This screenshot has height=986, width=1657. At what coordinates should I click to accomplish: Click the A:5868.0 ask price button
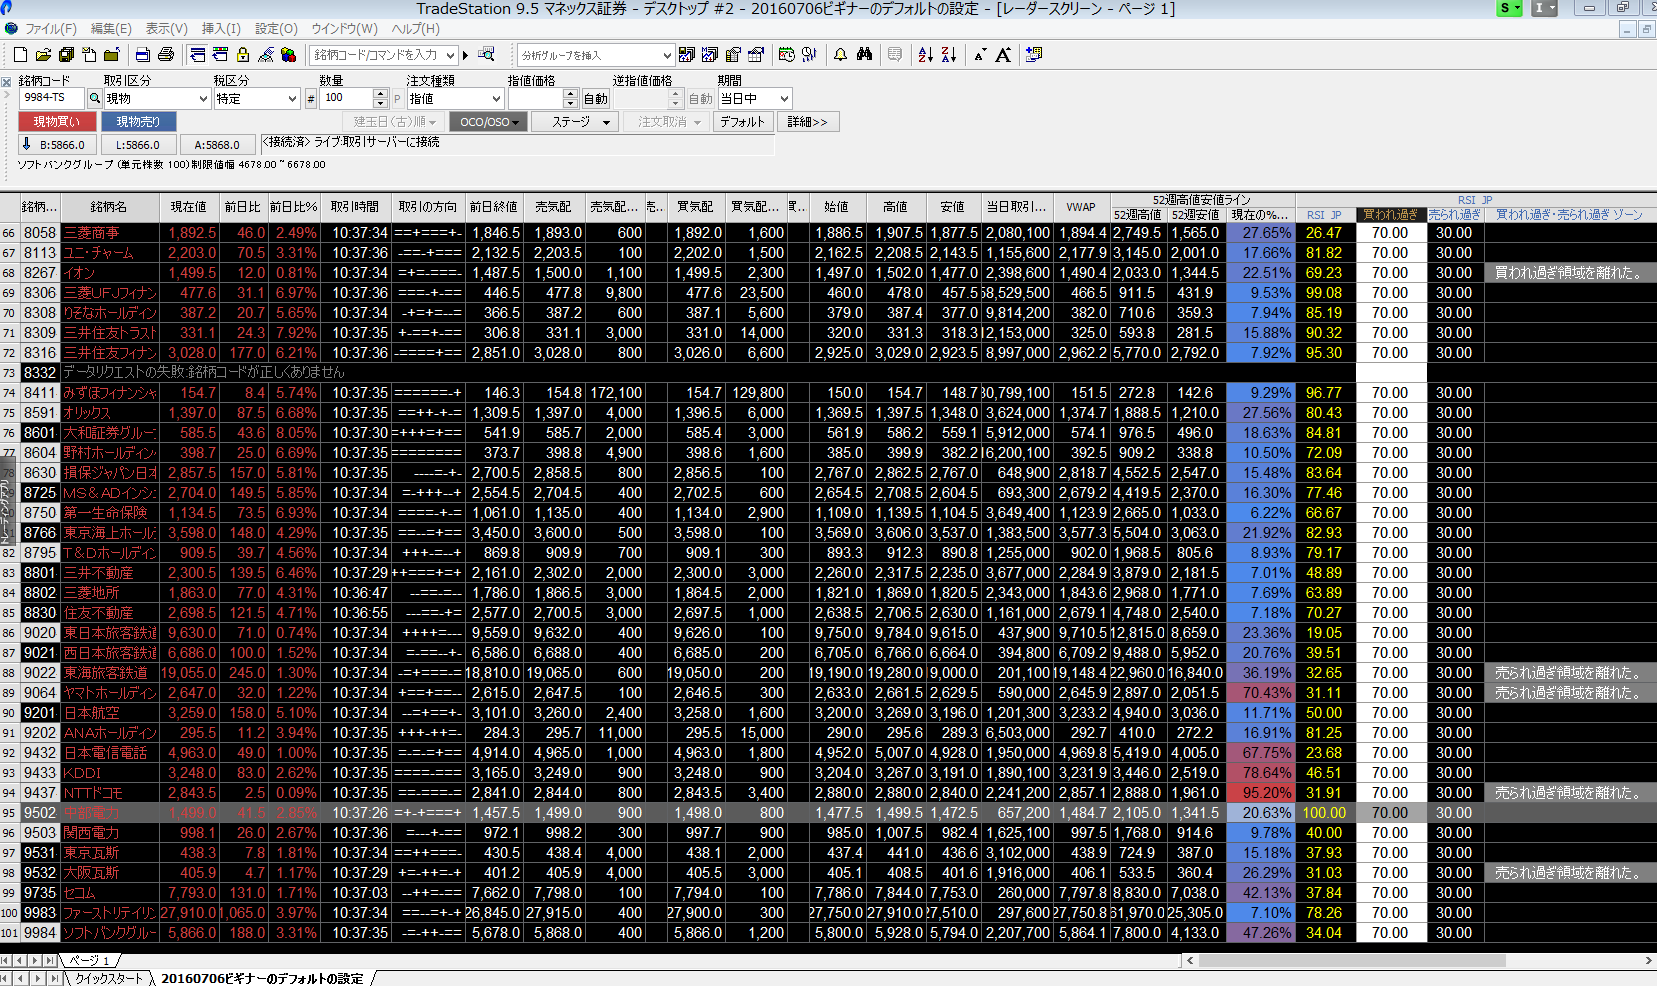click(x=217, y=145)
